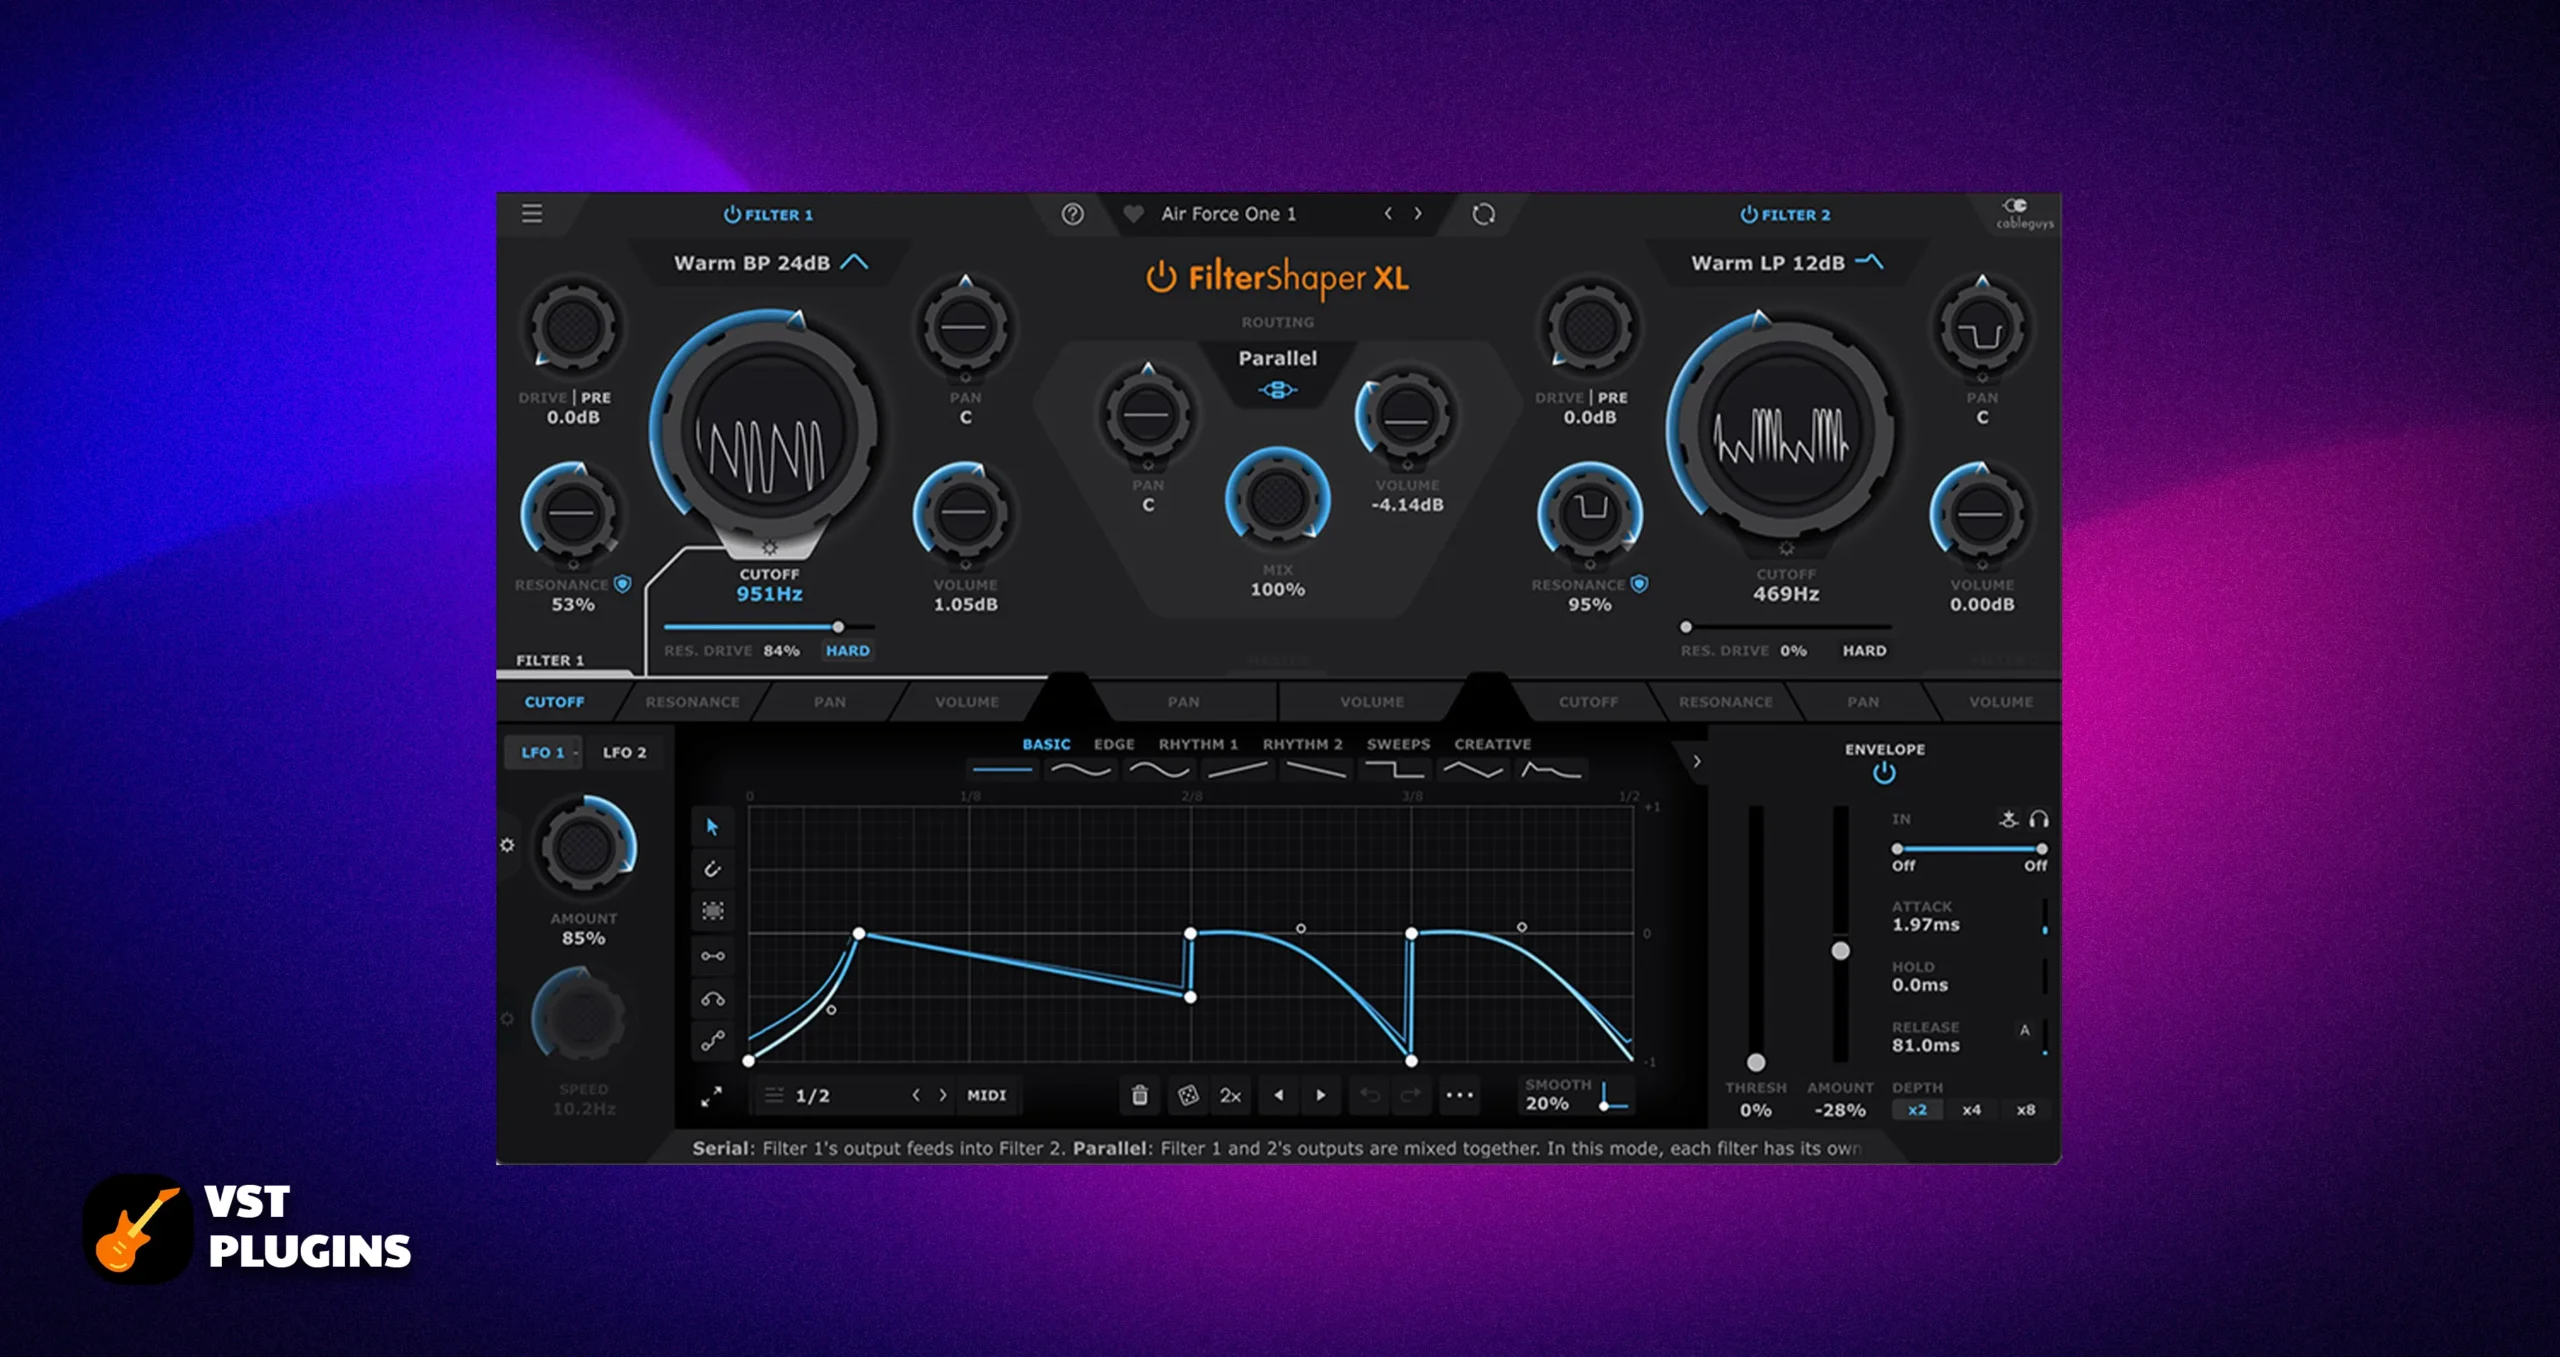Click the Cableguys logo
The width and height of the screenshot is (2560, 1357).
[2024, 213]
